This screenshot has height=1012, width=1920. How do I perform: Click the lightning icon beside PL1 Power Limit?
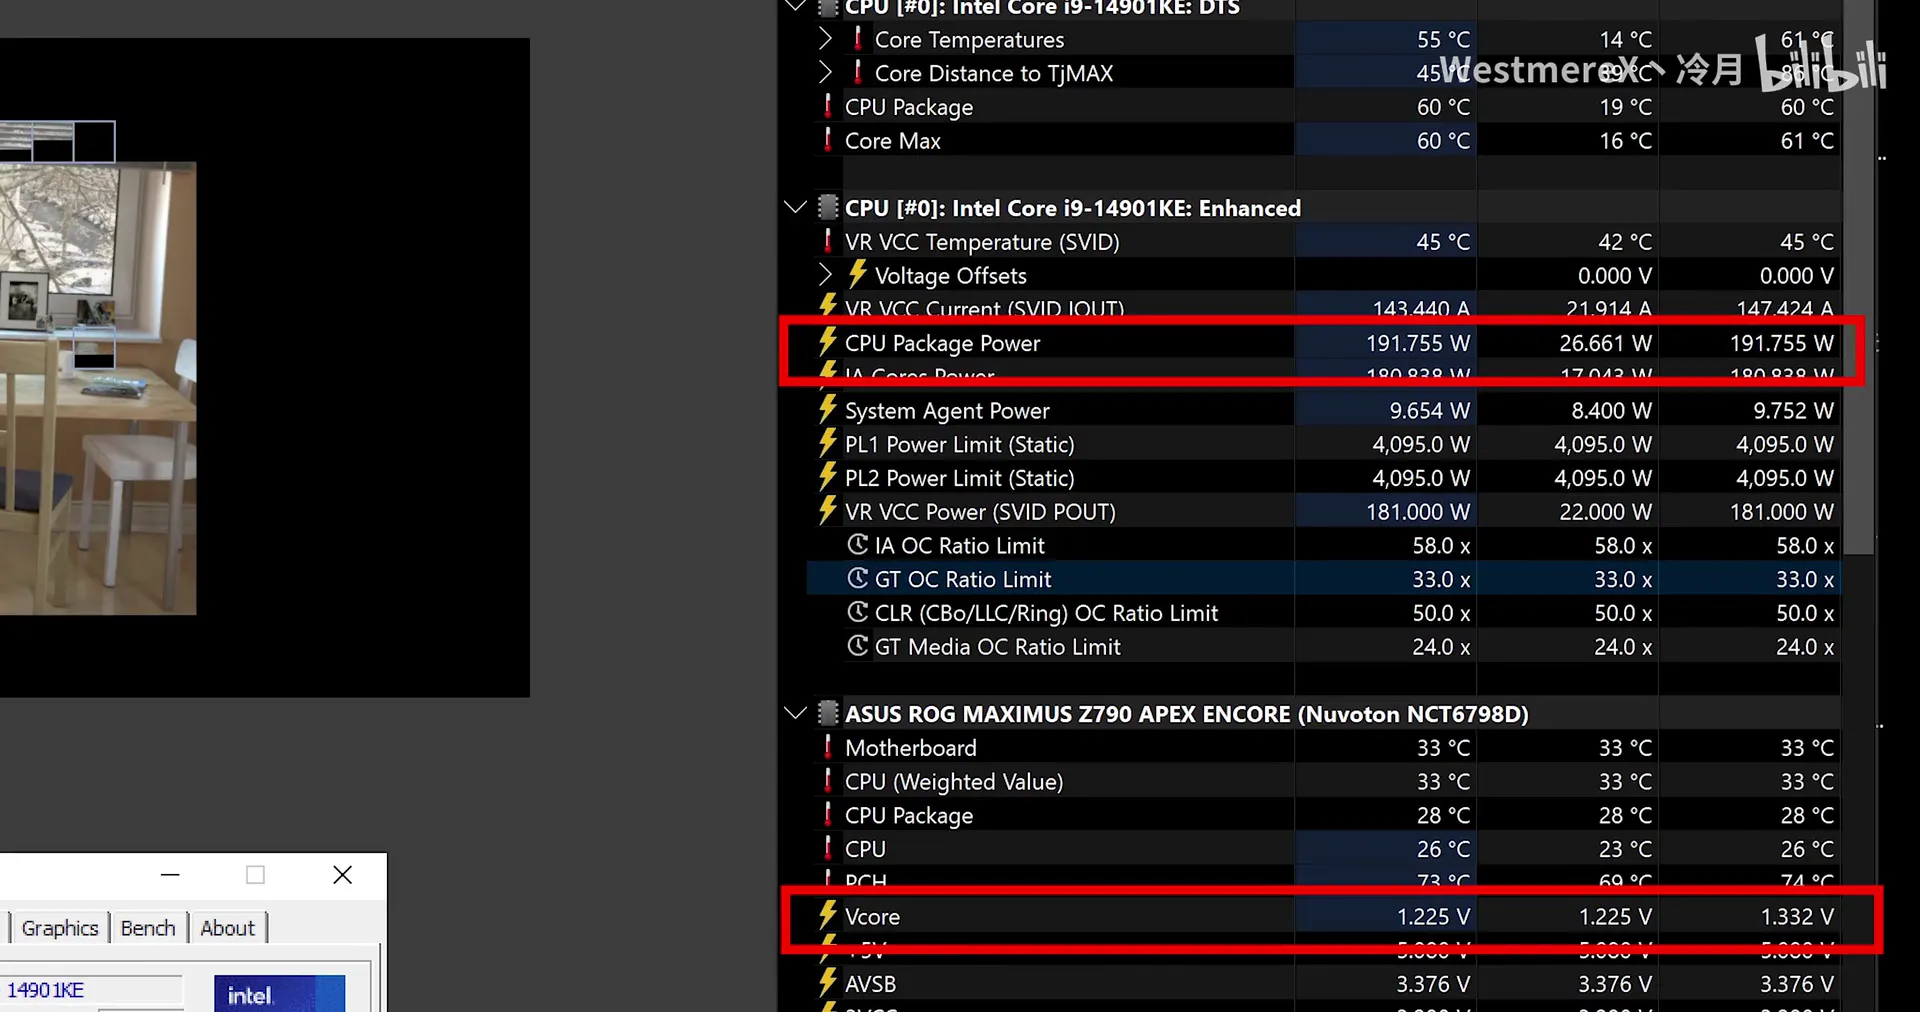827,443
